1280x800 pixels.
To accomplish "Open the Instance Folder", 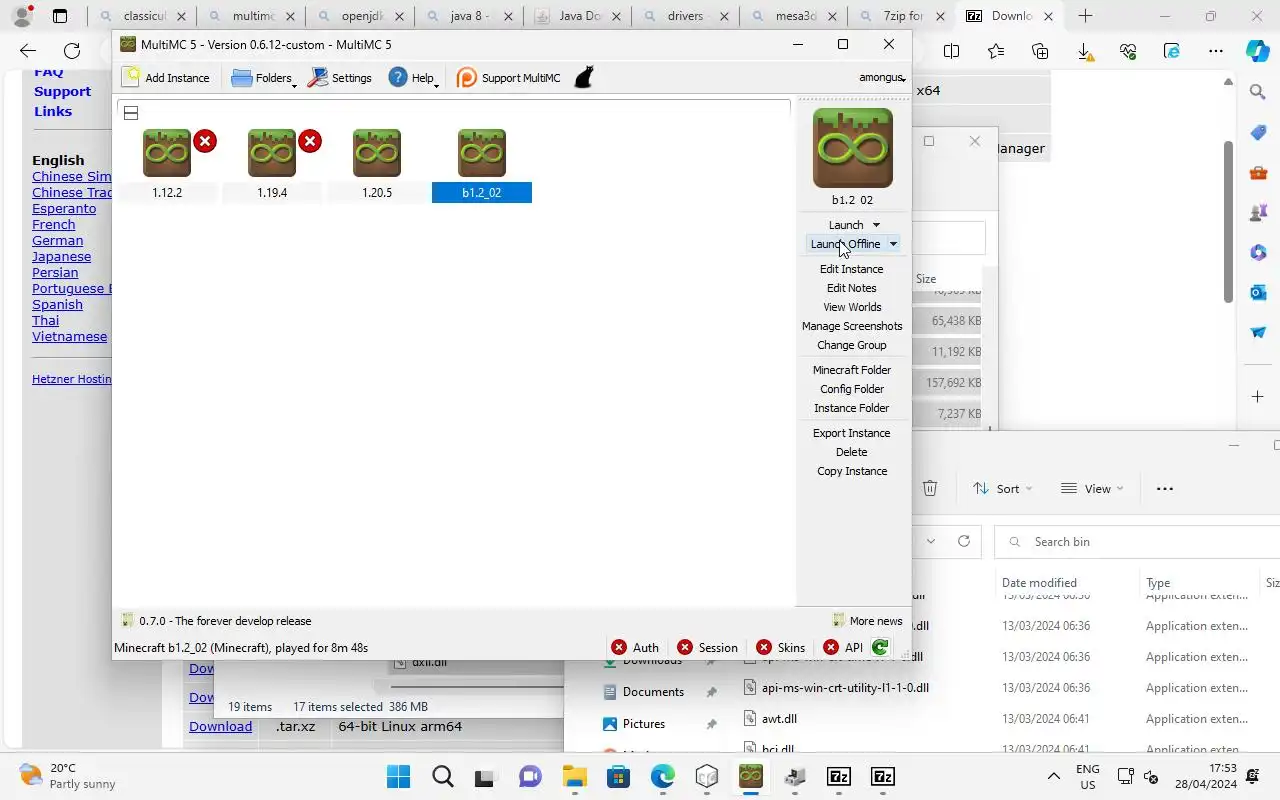I will [x=852, y=408].
